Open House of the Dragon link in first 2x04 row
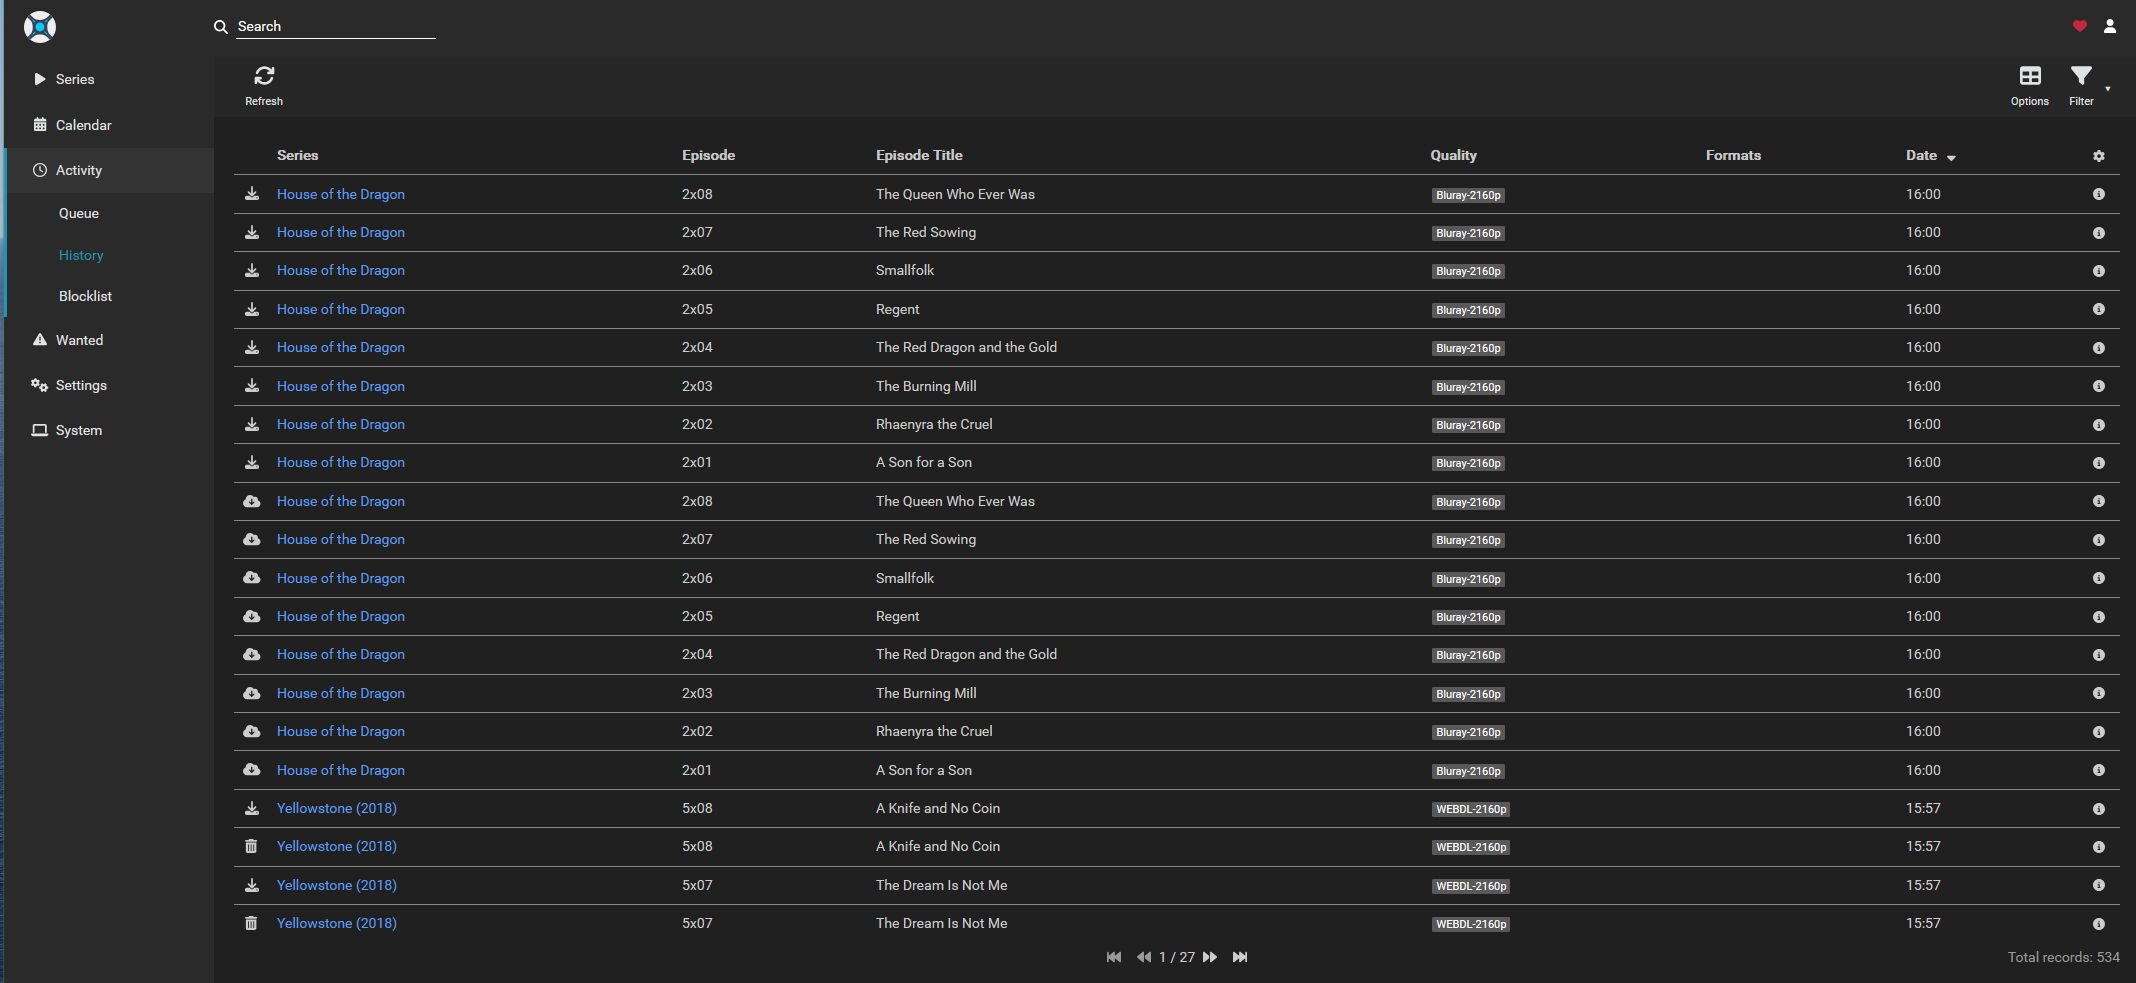Screen dimensions: 2136x983 pyautogui.click(x=341, y=347)
